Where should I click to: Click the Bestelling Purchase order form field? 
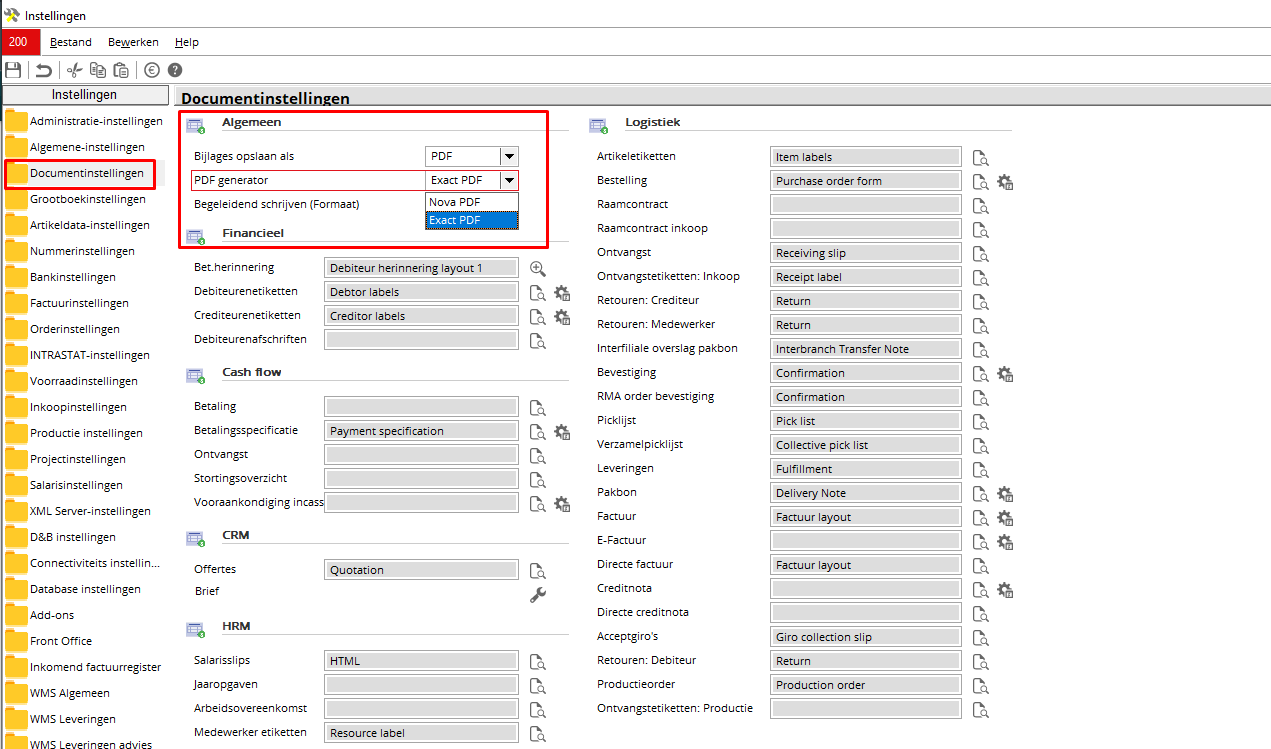(866, 181)
